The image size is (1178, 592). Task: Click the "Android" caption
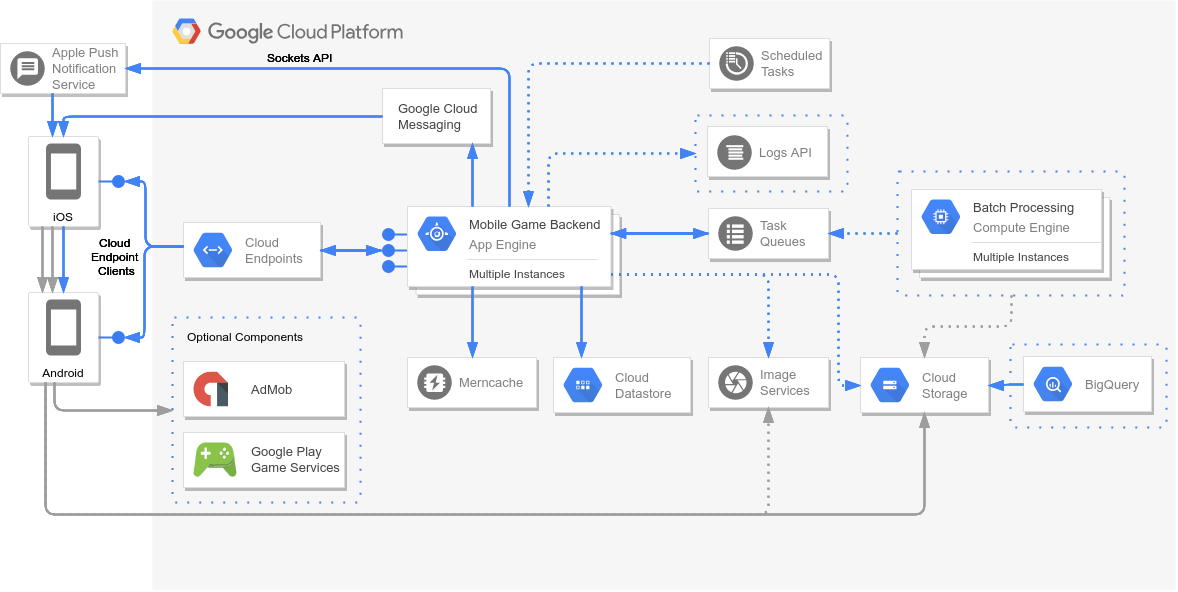pyautogui.click(x=63, y=373)
